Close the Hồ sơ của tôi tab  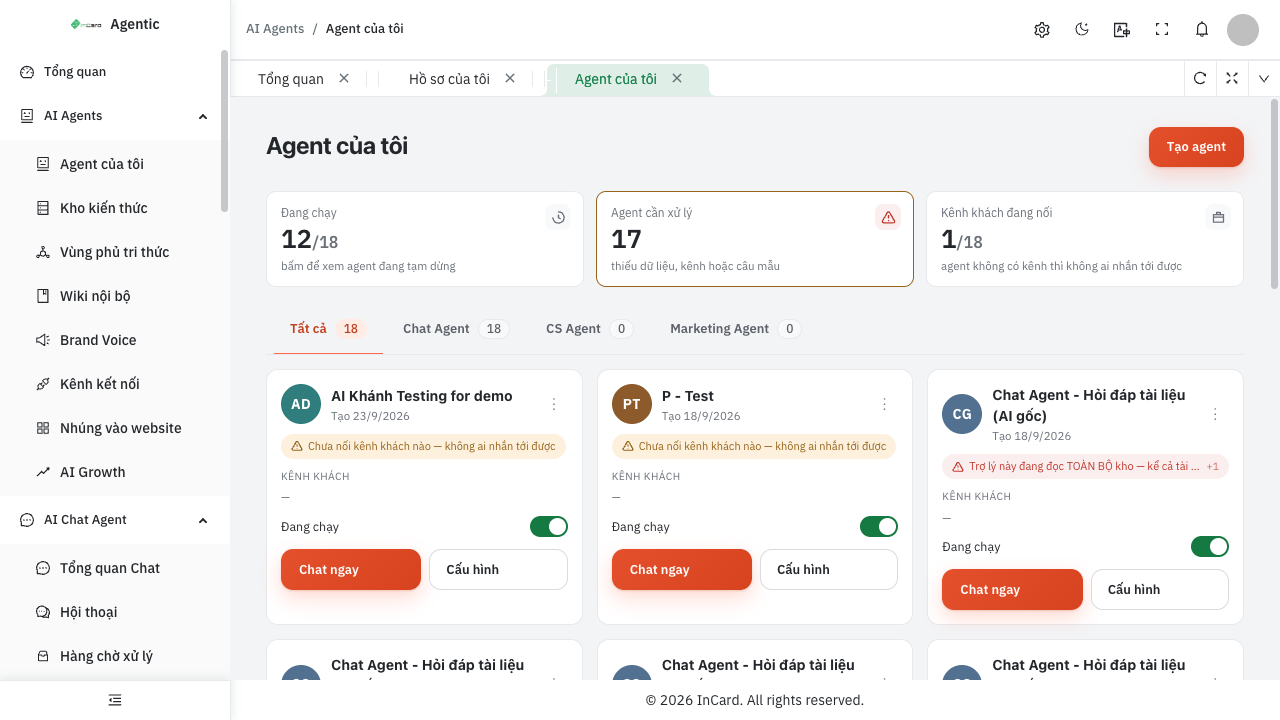(x=510, y=78)
